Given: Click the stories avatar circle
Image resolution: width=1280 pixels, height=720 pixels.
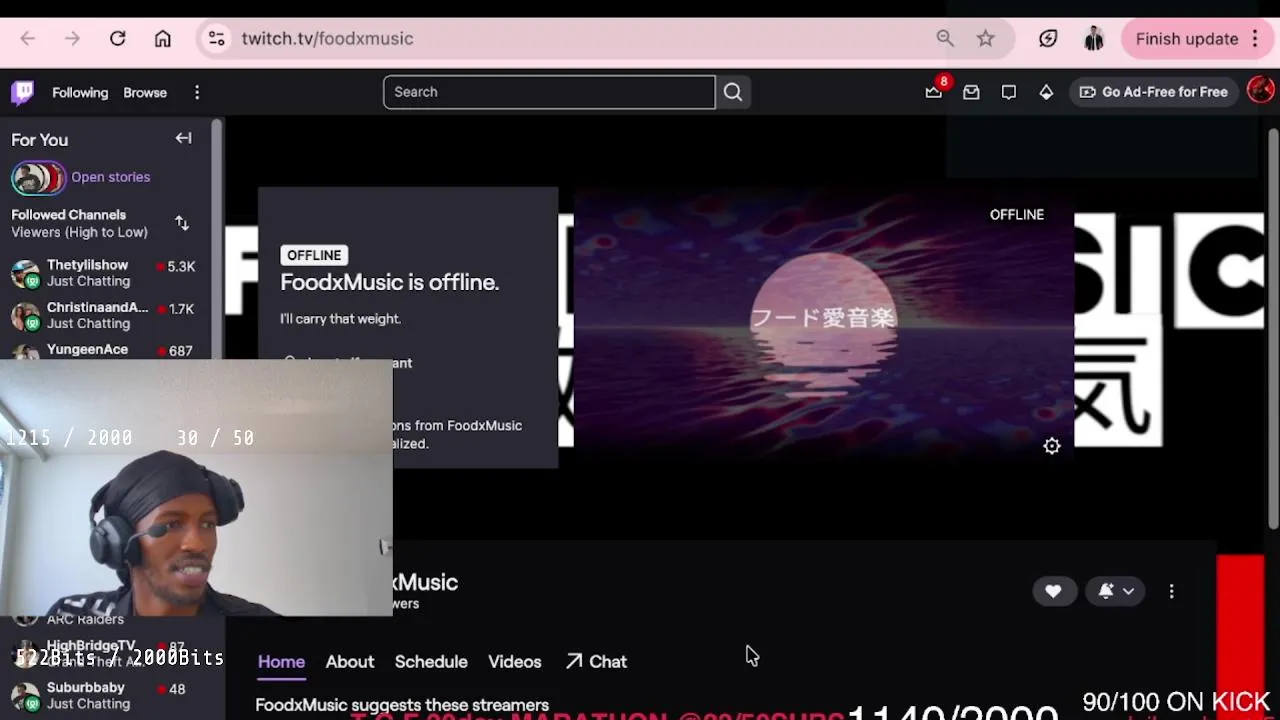Looking at the screenshot, I should coord(38,178).
